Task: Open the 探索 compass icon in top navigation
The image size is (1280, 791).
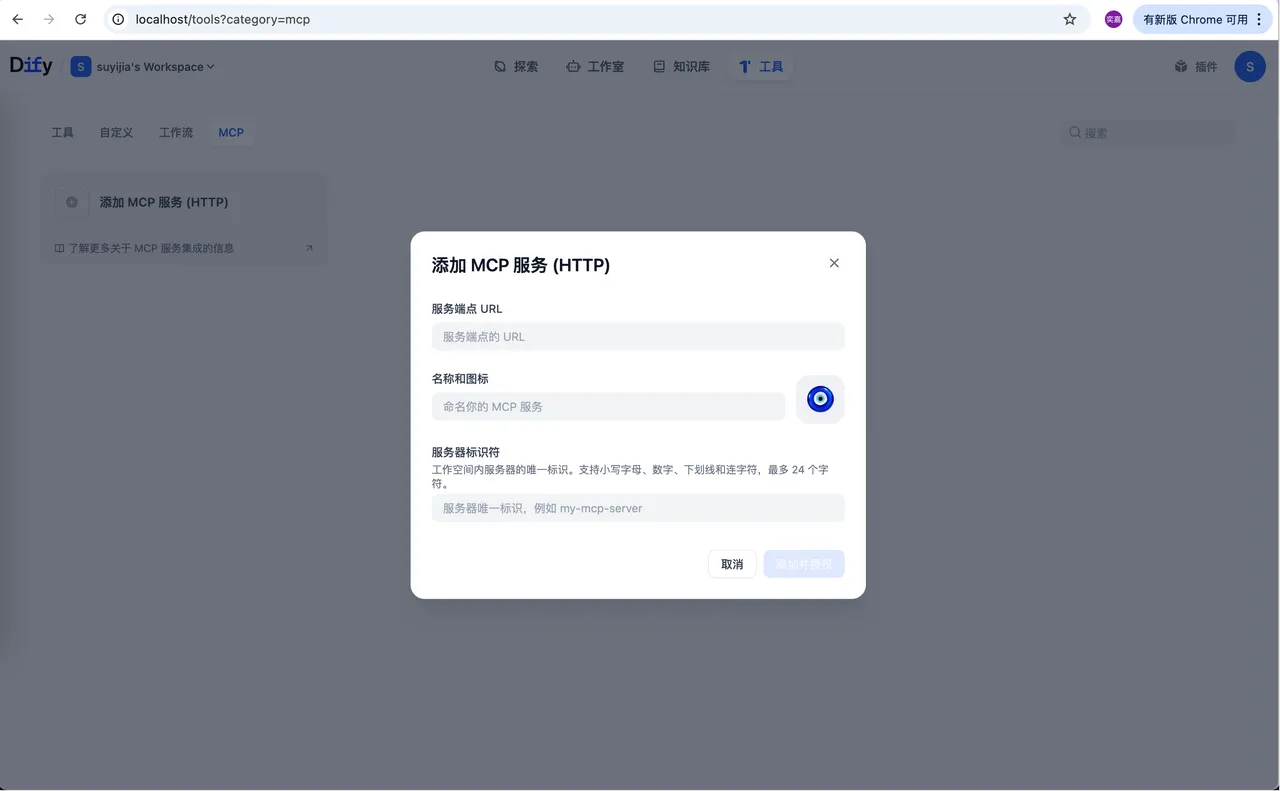Action: (501, 66)
